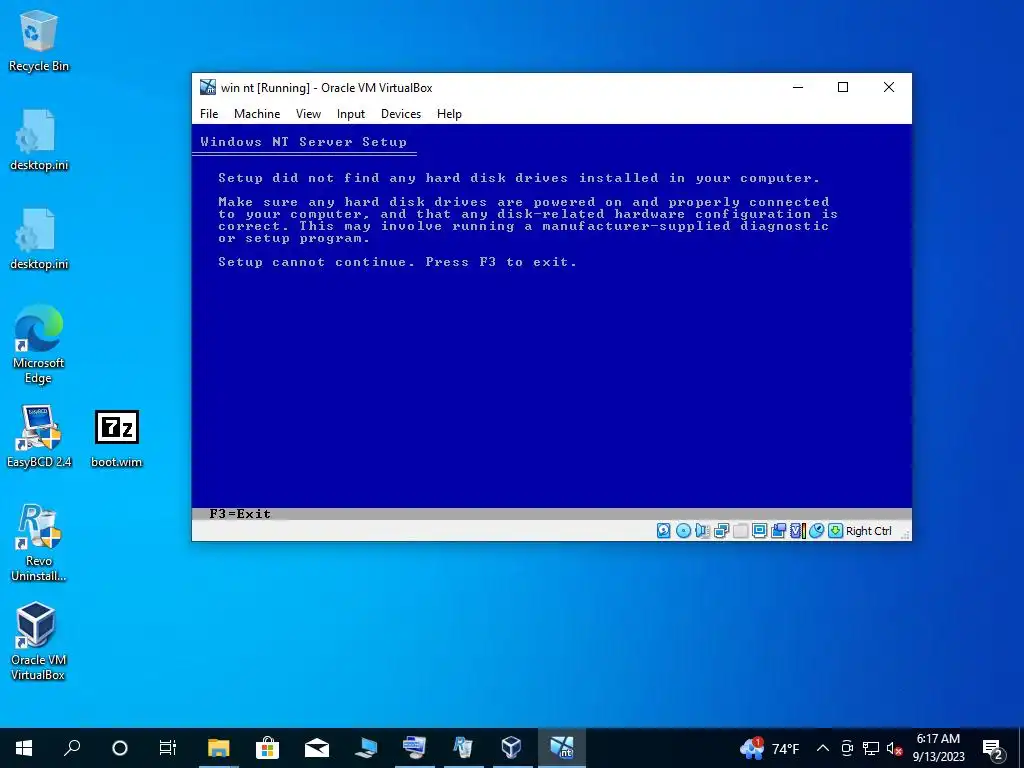Click the CPU virtualization indicator icon
This screenshot has height=768, width=1024.
pyautogui.click(x=797, y=531)
